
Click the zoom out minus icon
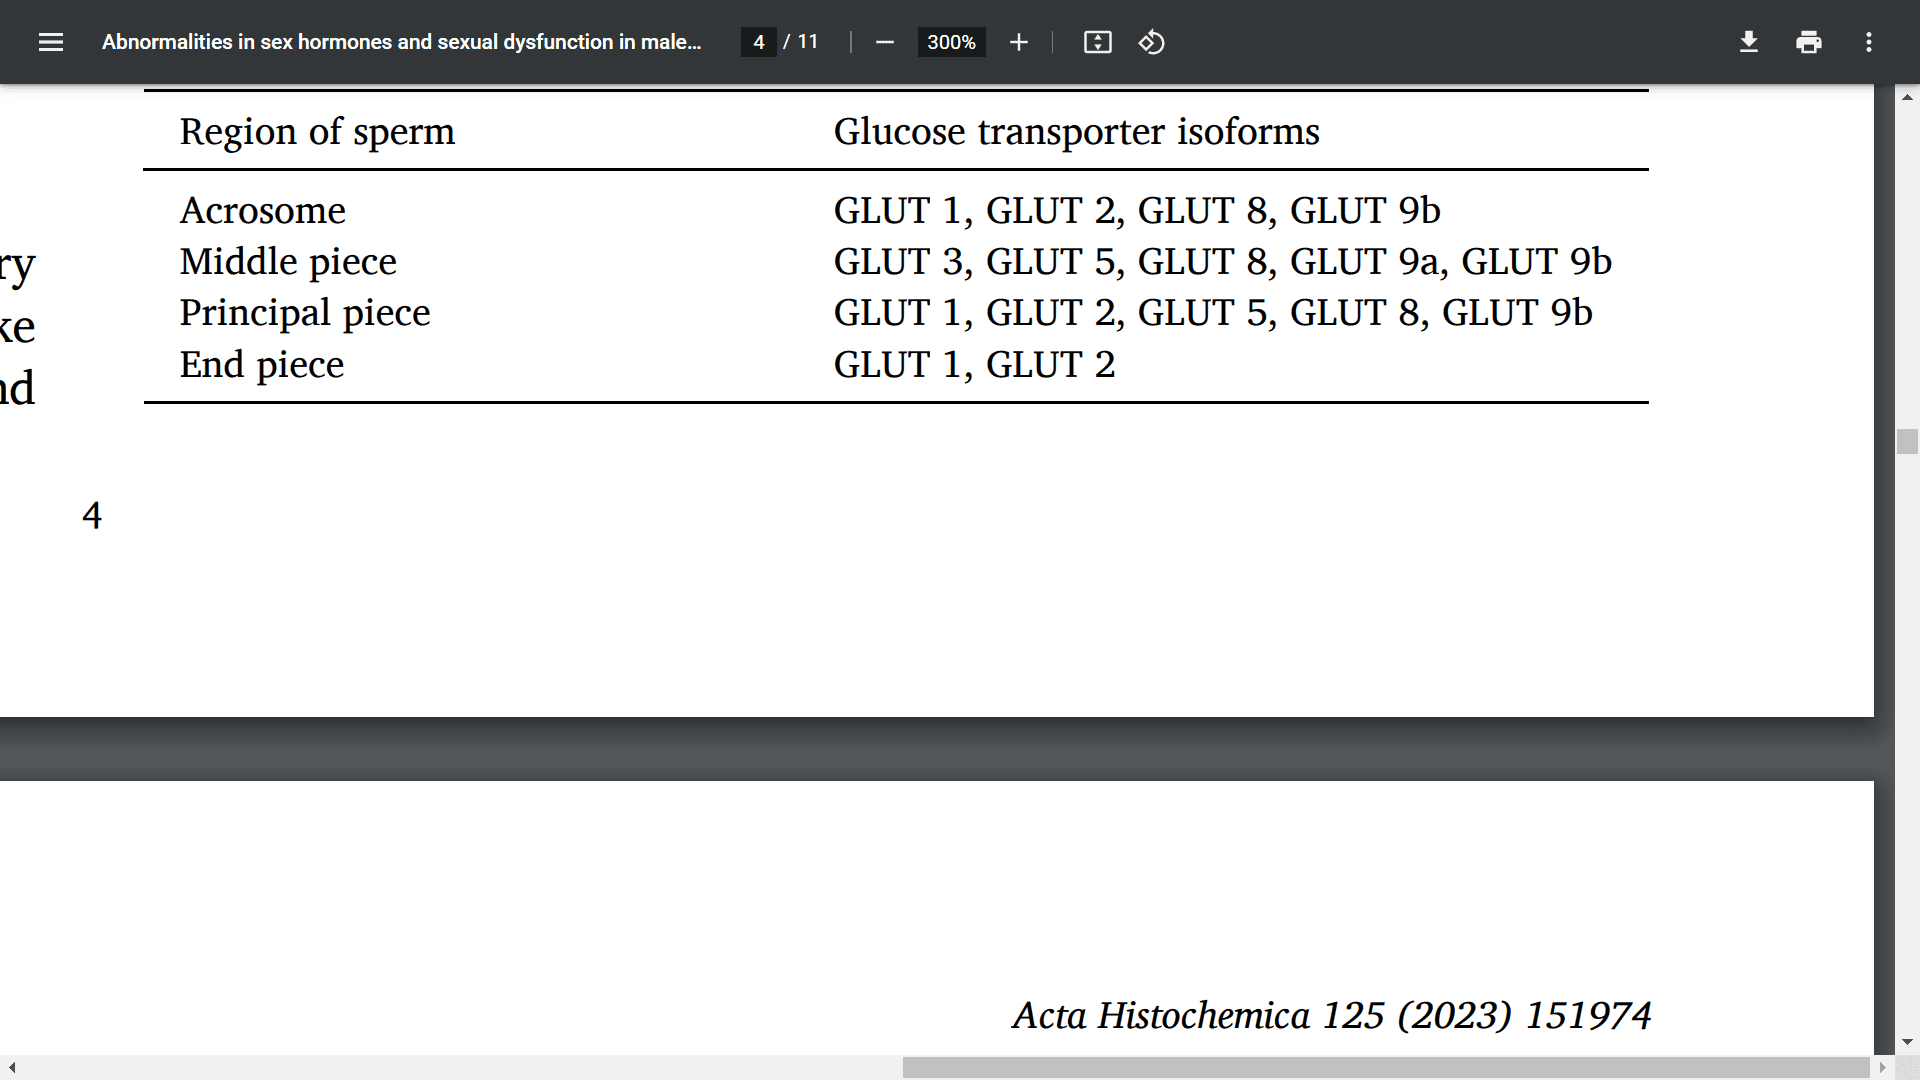pos(886,42)
